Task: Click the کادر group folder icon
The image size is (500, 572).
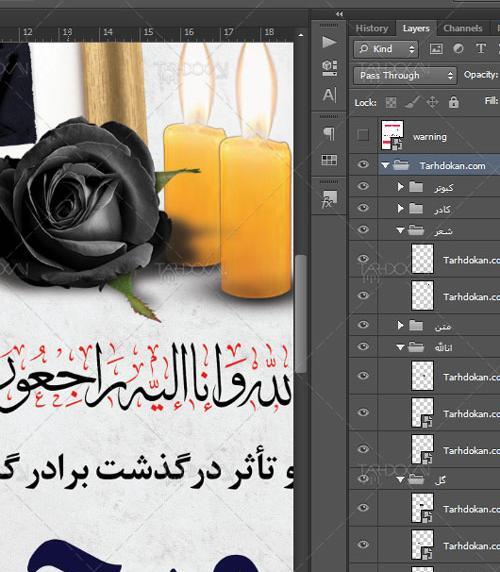Action: 416,209
